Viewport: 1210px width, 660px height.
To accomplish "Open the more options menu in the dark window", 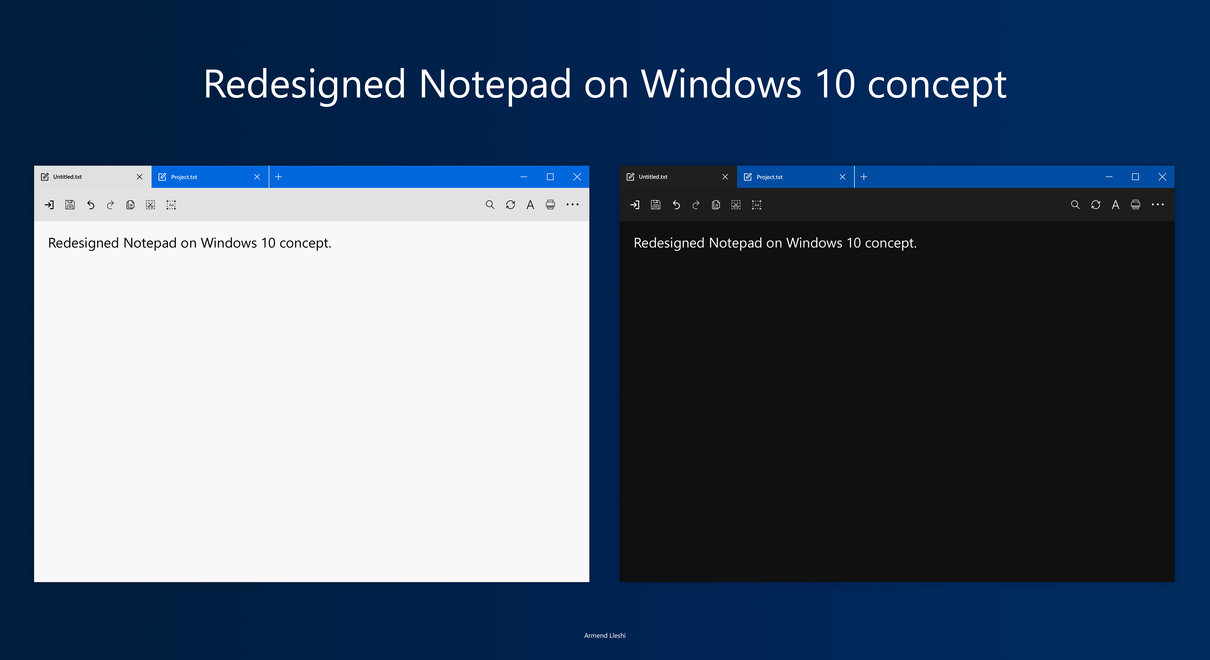I will pyautogui.click(x=1157, y=204).
